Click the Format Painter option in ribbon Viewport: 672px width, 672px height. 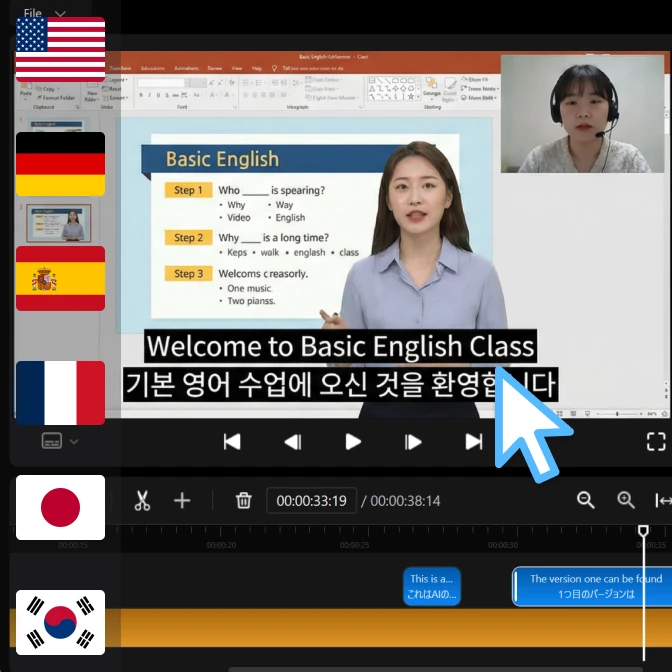[x=56, y=98]
